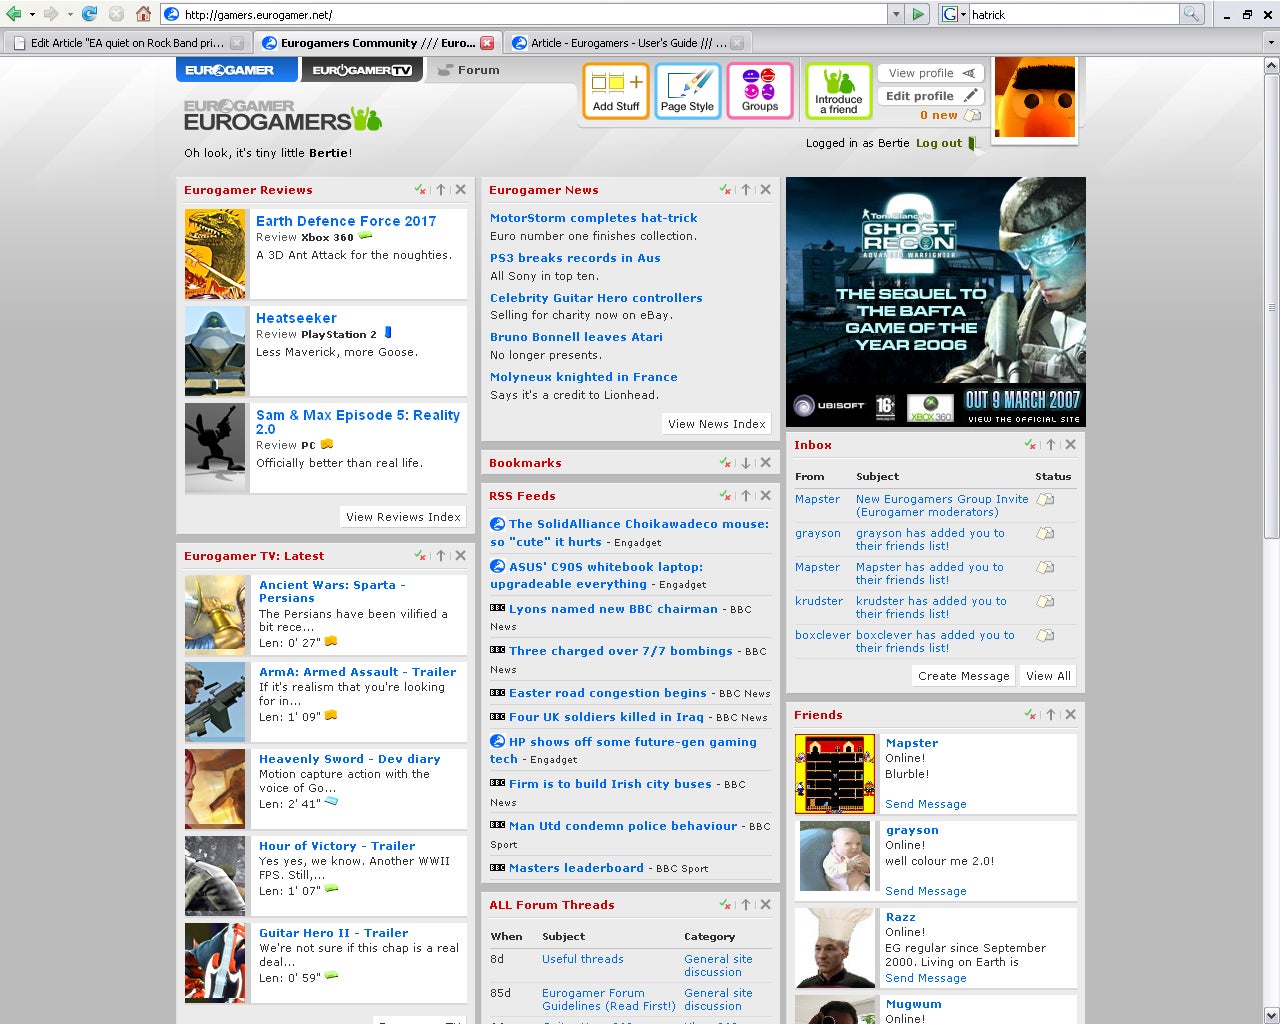Close the Eurogamer TV: Latest panel
The width and height of the screenshot is (1280, 1024).
pyautogui.click(x=460, y=555)
